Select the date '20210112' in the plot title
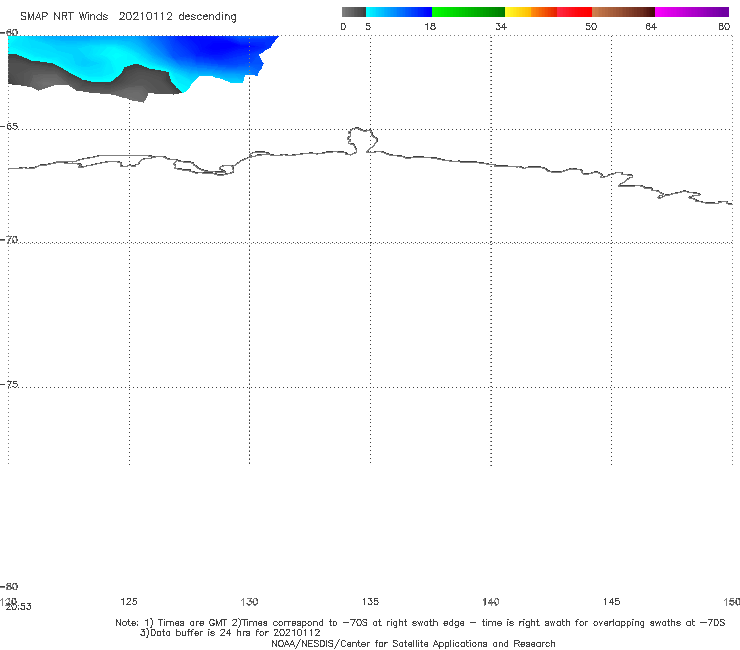740x650 pixels. (x=145, y=17)
